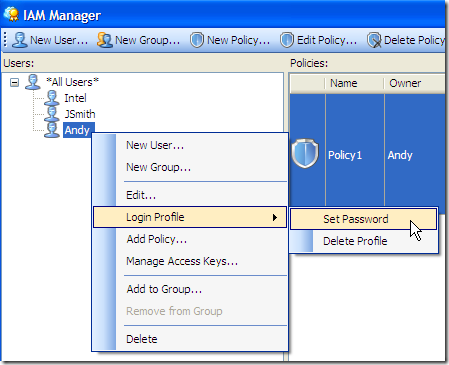Click the New Group... toolbar label
Viewport: 449px width, 365px height.
pyautogui.click(x=147, y=40)
